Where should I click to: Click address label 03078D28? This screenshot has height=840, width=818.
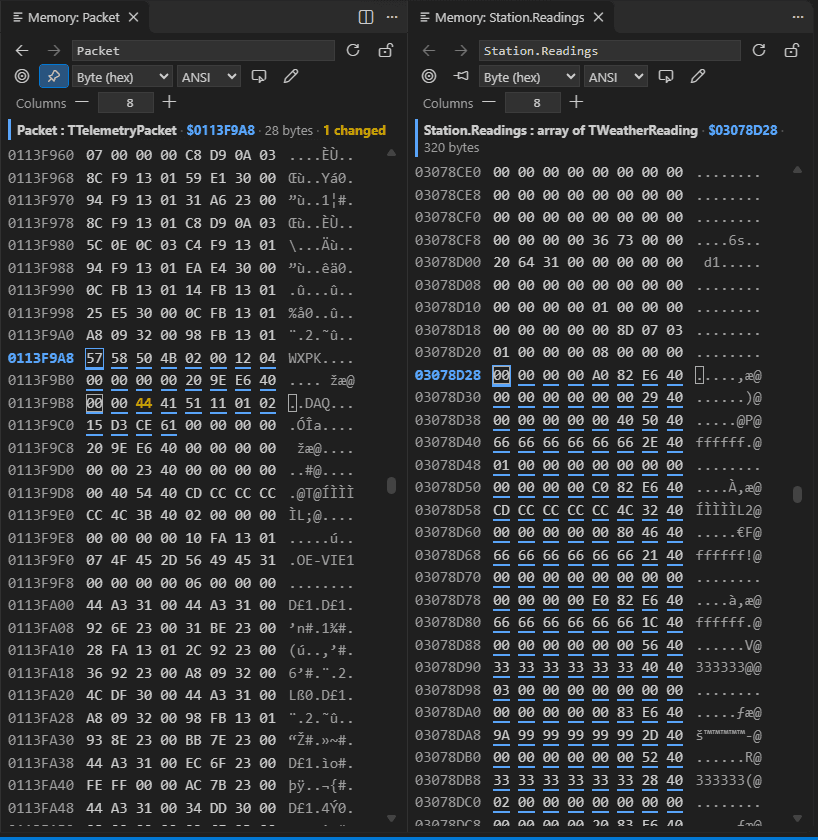pyautogui.click(x=448, y=376)
